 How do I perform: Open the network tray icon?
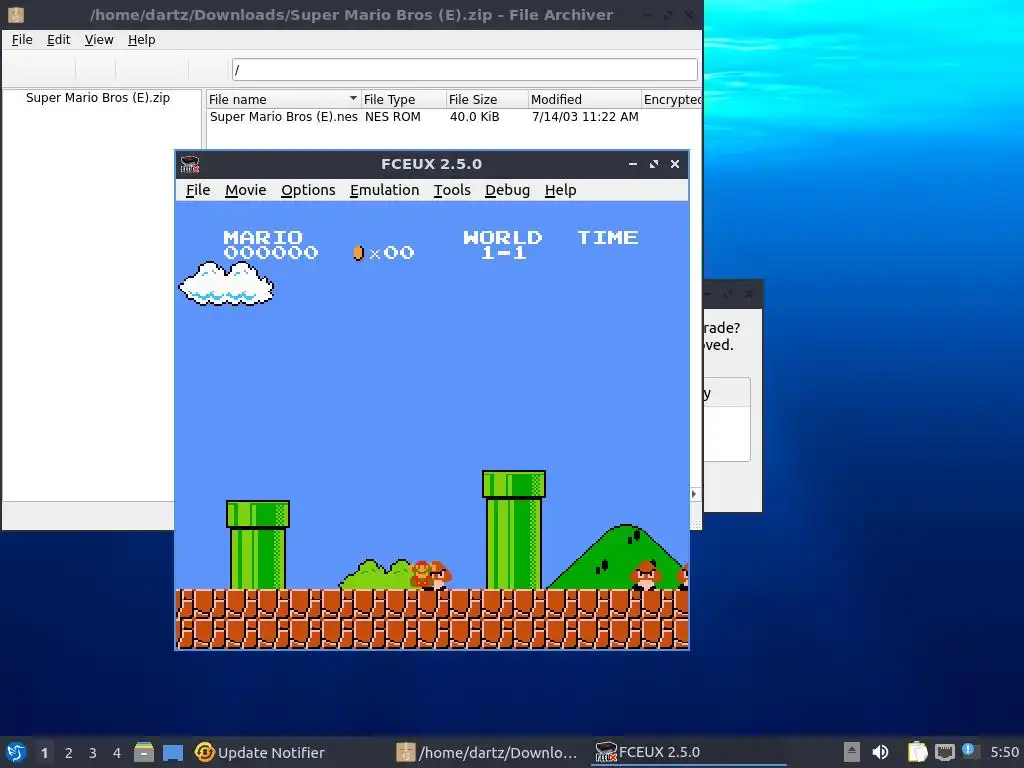pos(944,752)
